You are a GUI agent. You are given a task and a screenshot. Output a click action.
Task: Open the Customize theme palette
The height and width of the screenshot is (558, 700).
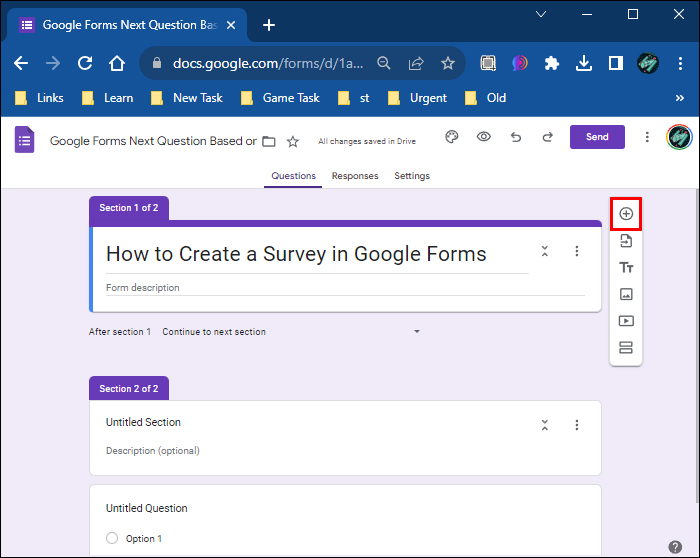click(x=452, y=137)
